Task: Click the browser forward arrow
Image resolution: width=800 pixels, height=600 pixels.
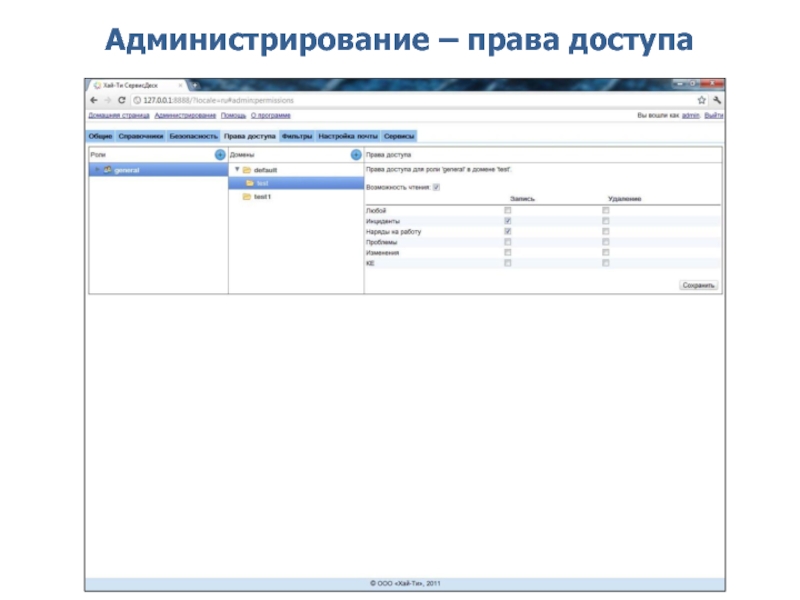Action: [x=107, y=100]
